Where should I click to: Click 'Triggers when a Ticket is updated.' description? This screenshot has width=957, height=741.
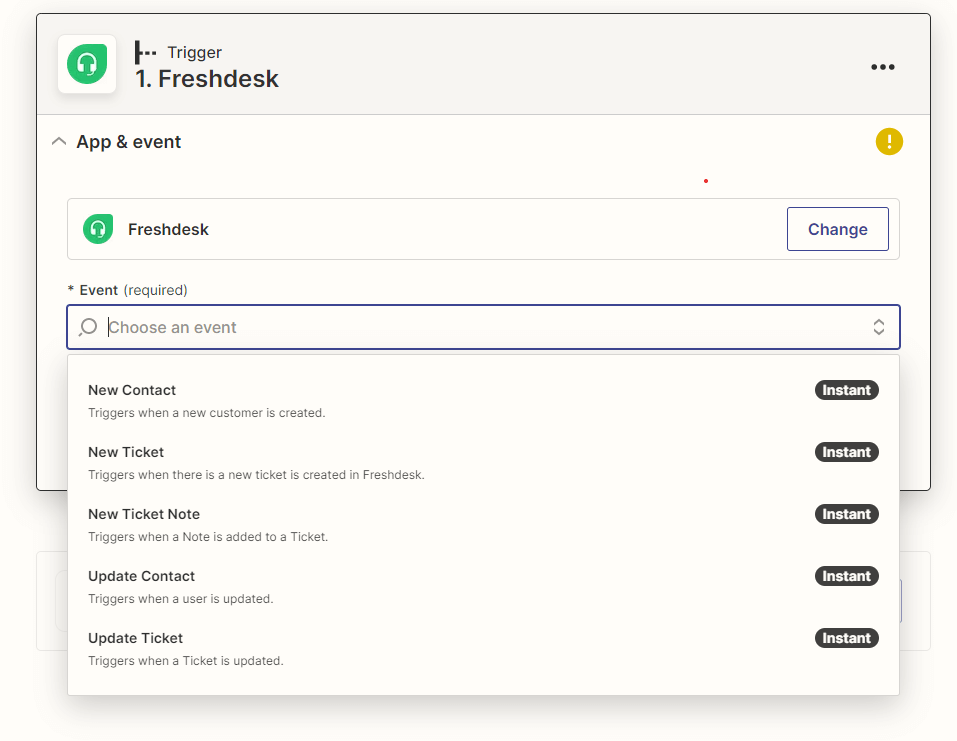pos(186,660)
